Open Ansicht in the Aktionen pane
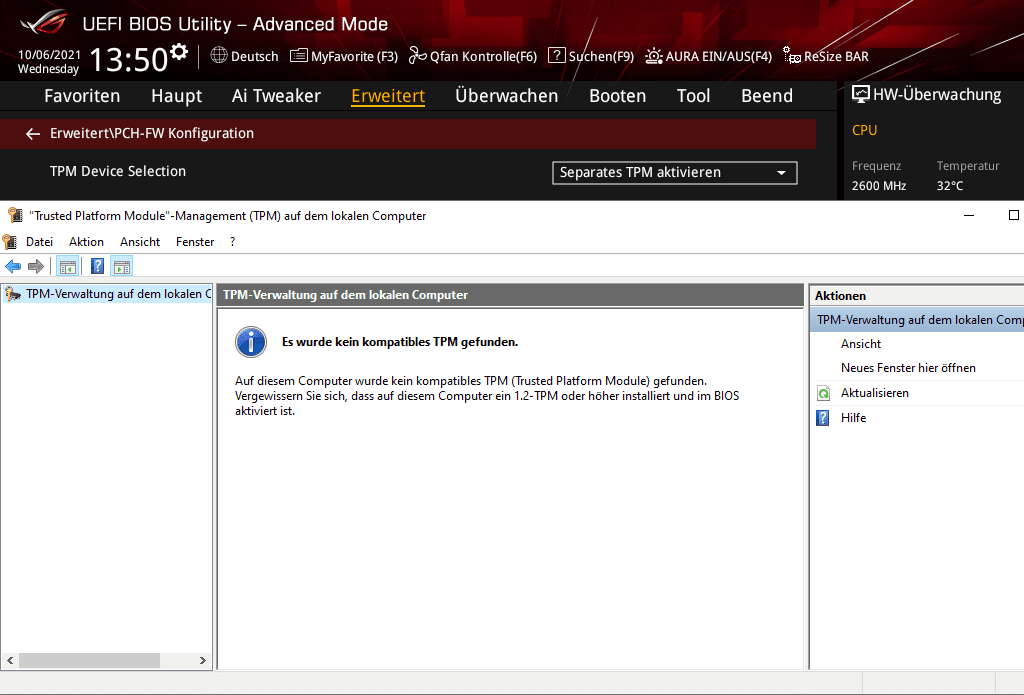 click(x=861, y=344)
